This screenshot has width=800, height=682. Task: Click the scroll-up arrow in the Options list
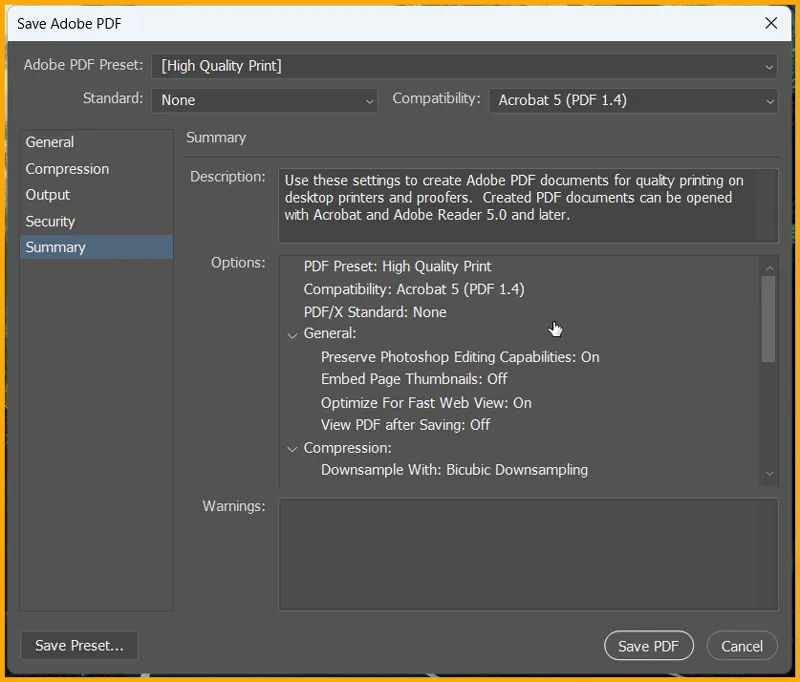[x=769, y=266]
